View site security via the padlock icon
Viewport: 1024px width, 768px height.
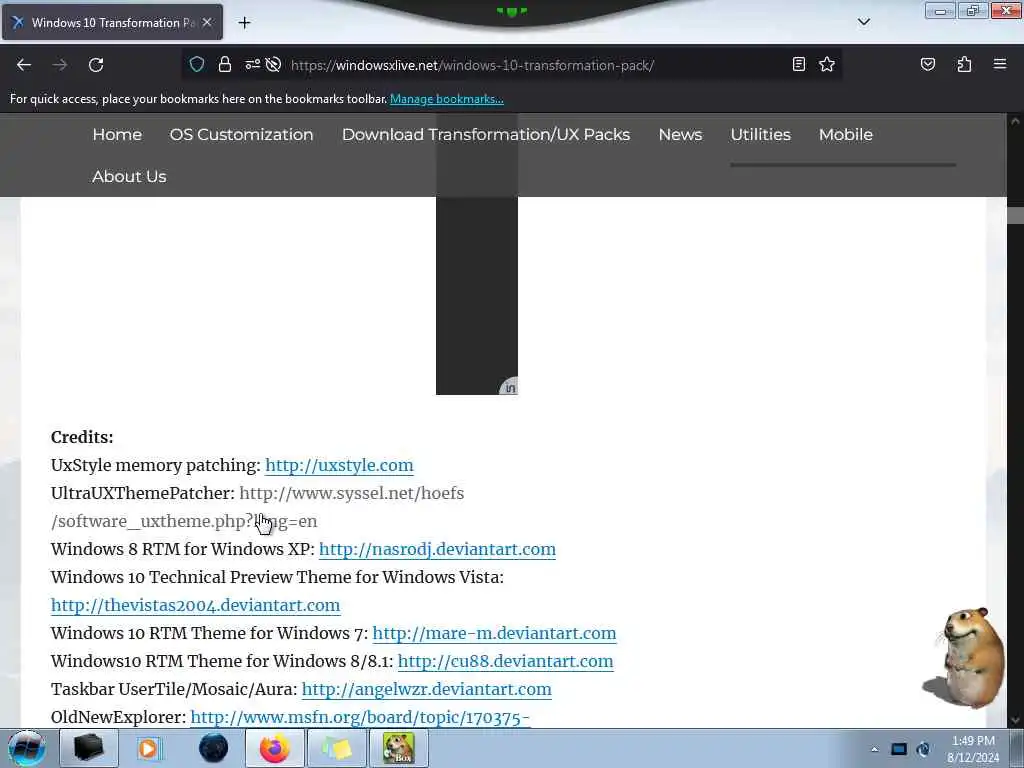pyautogui.click(x=225, y=64)
